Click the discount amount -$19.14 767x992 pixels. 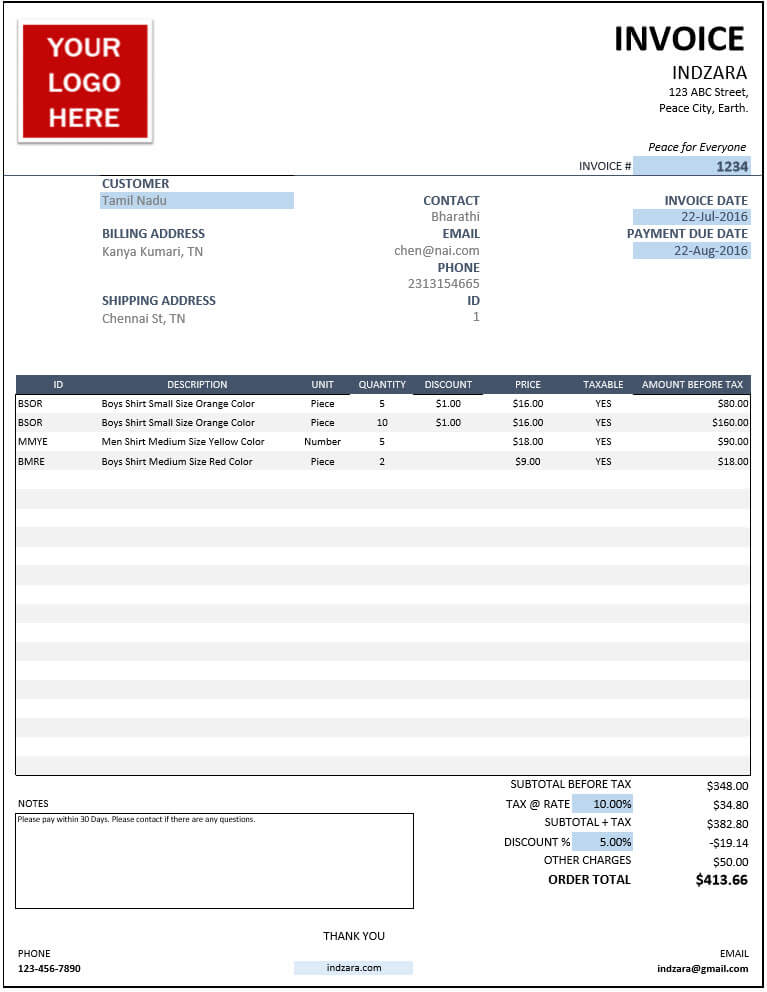point(728,843)
